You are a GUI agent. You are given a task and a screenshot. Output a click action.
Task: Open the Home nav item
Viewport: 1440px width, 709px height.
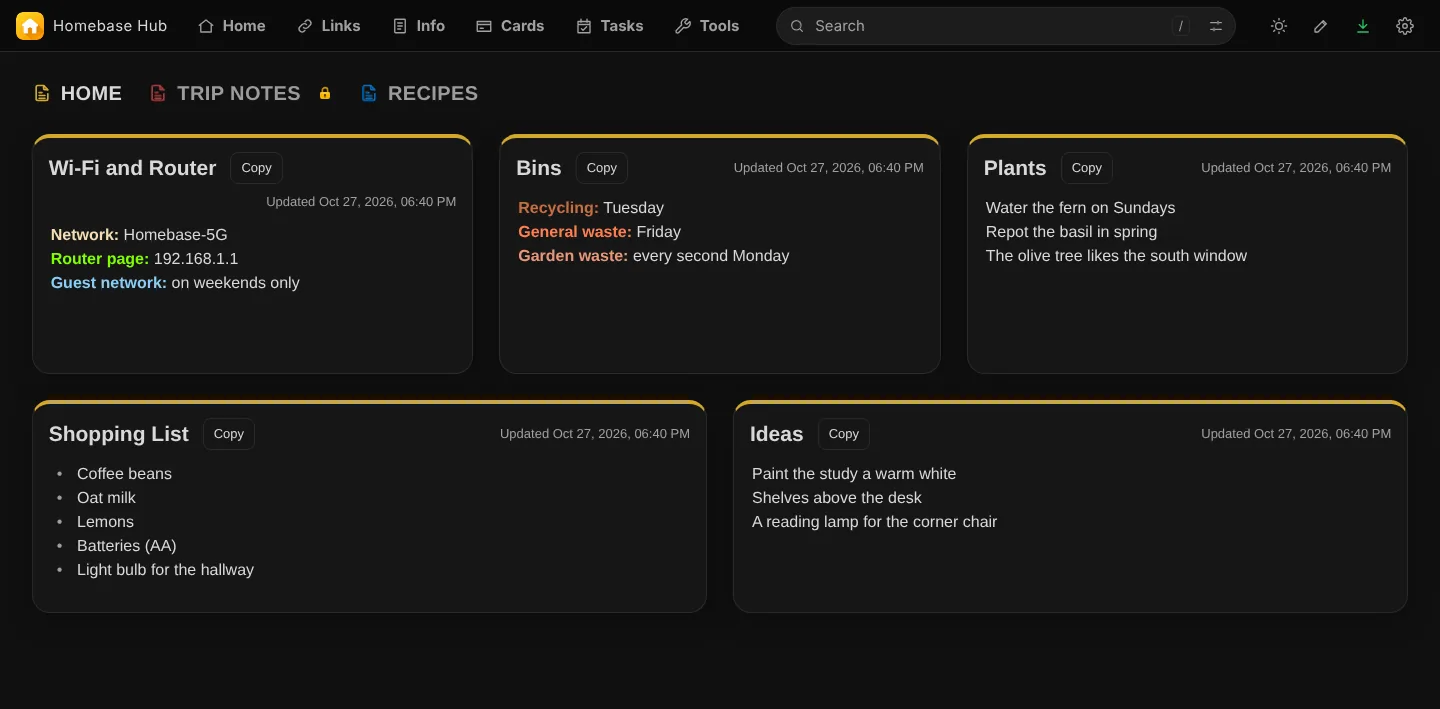232,26
